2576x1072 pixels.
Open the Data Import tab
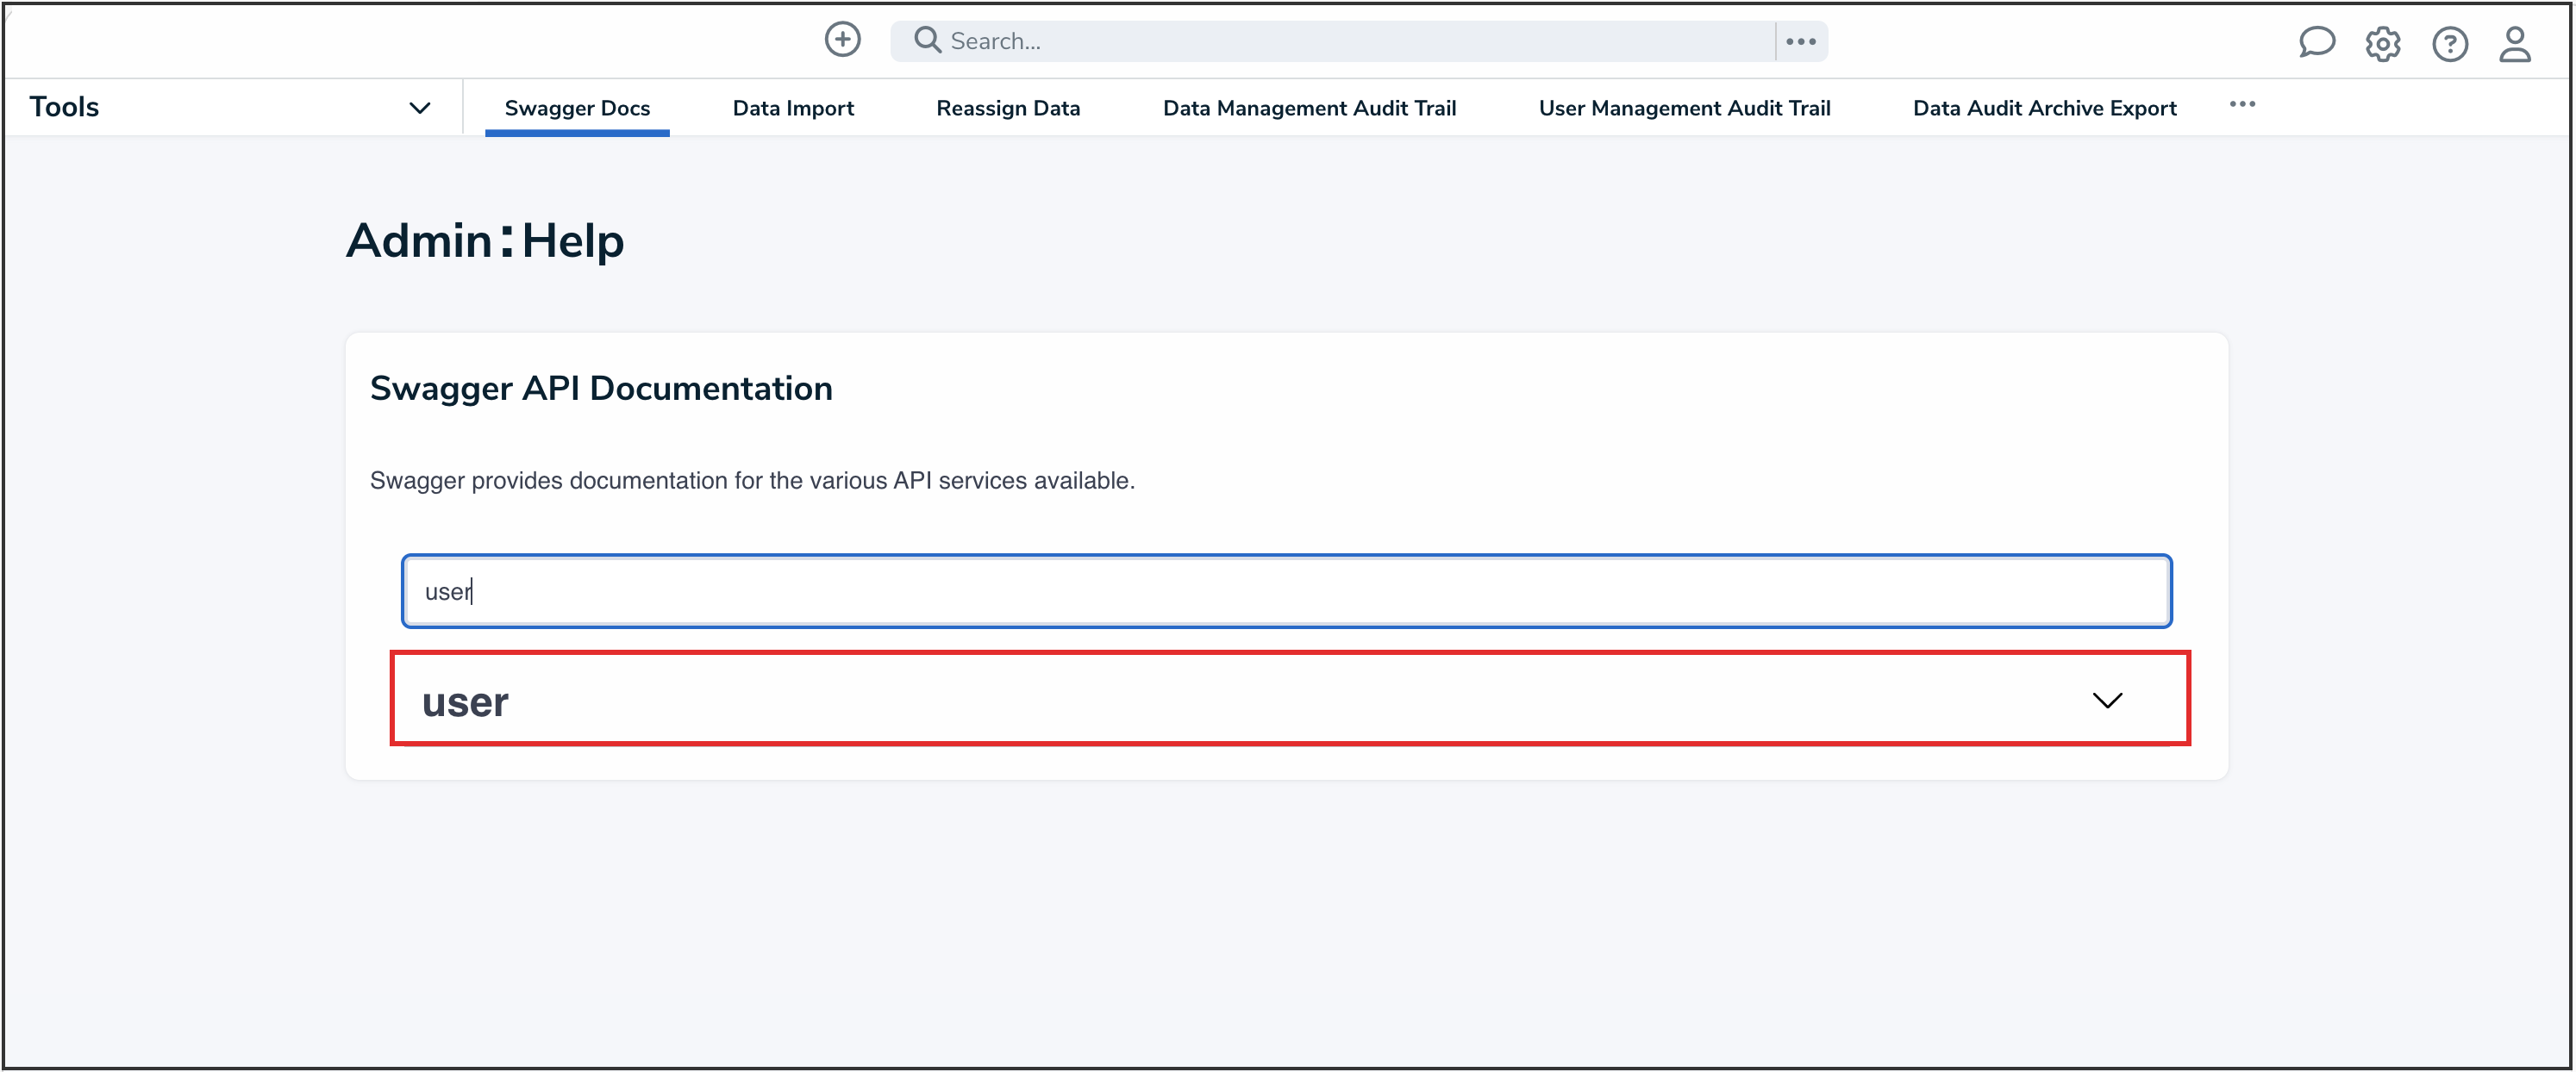tap(793, 108)
